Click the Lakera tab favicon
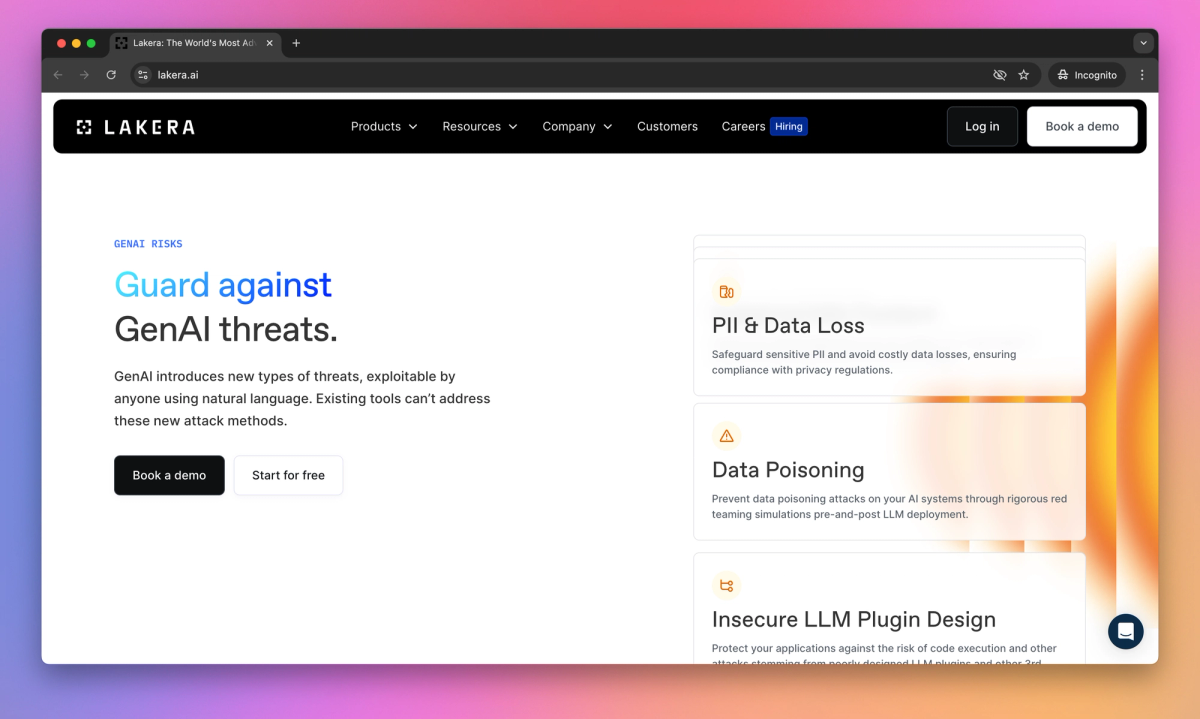 point(122,43)
